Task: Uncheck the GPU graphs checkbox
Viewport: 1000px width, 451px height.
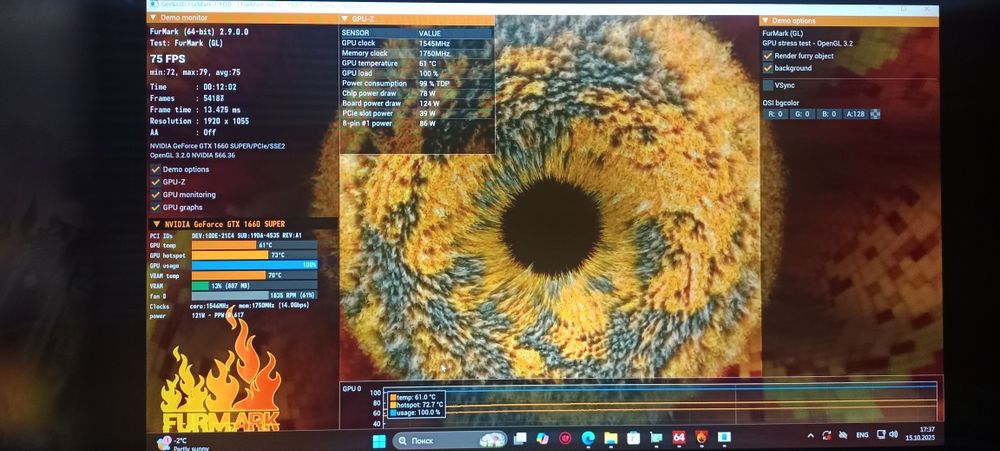Action: coord(156,207)
